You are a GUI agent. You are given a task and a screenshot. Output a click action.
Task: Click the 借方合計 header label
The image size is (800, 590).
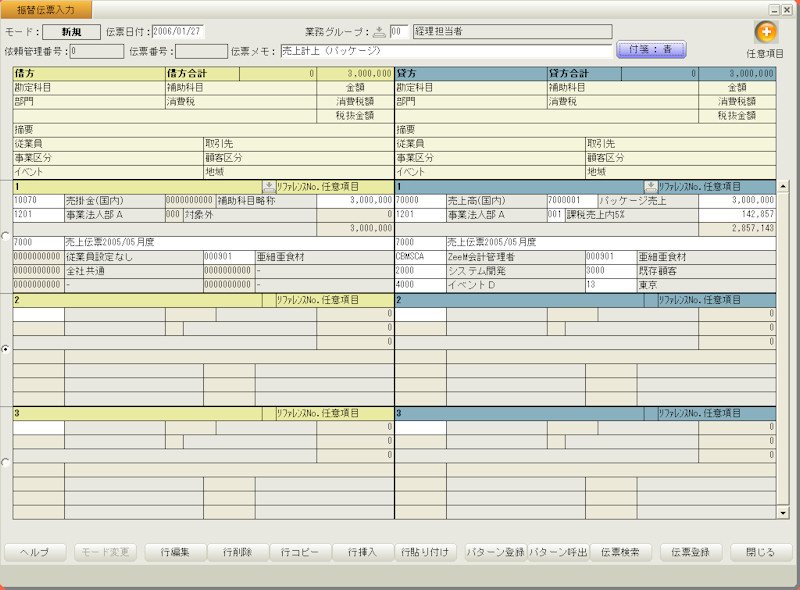tap(187, 73)
